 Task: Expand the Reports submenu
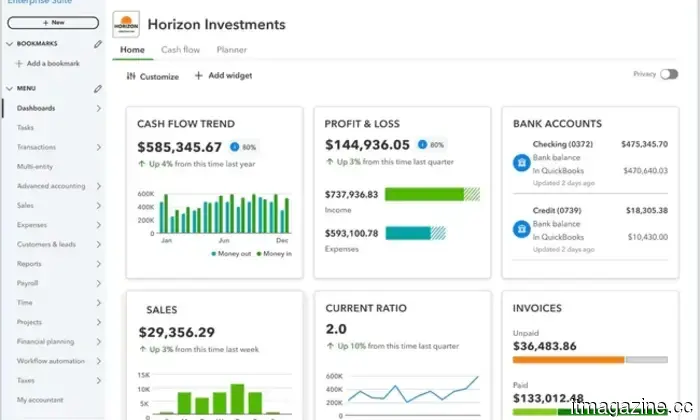[x=97, y=264]
